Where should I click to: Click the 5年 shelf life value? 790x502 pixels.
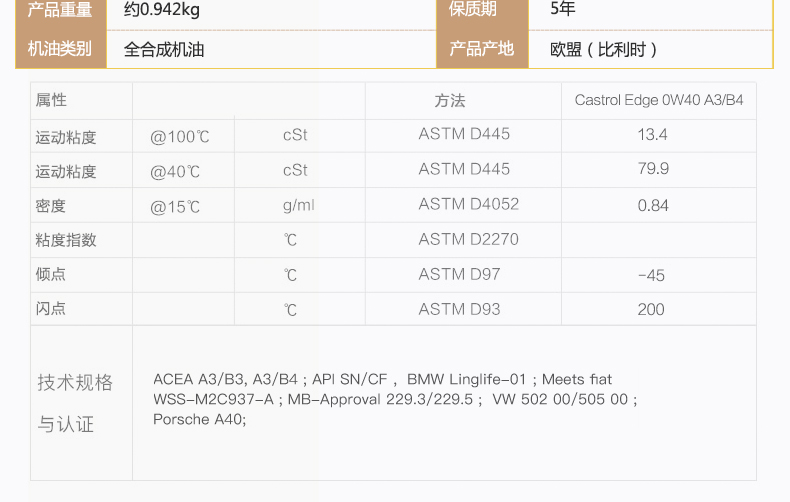click(x=563, y=10)
